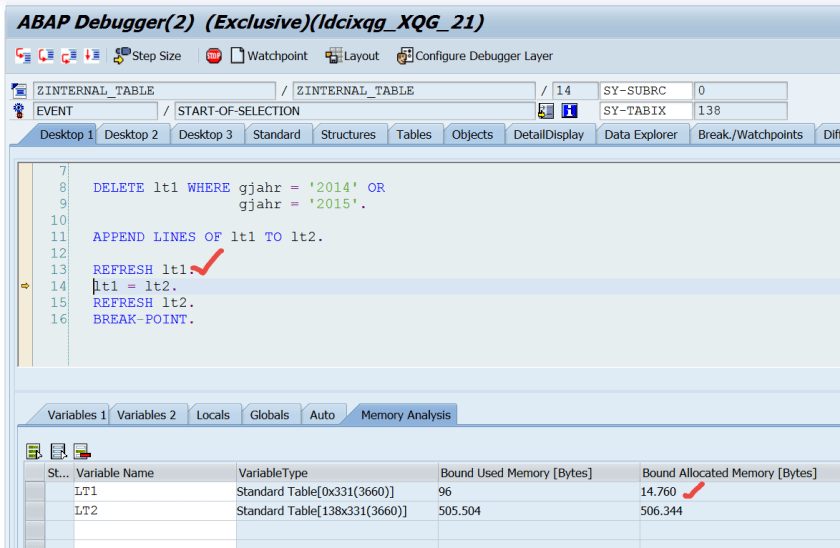Image resolution: width=840 pixels, height=548 pixels.
Task: Click the program icon left of ZINTERNAL_TABLE
Action: click(x=18, y=91)
